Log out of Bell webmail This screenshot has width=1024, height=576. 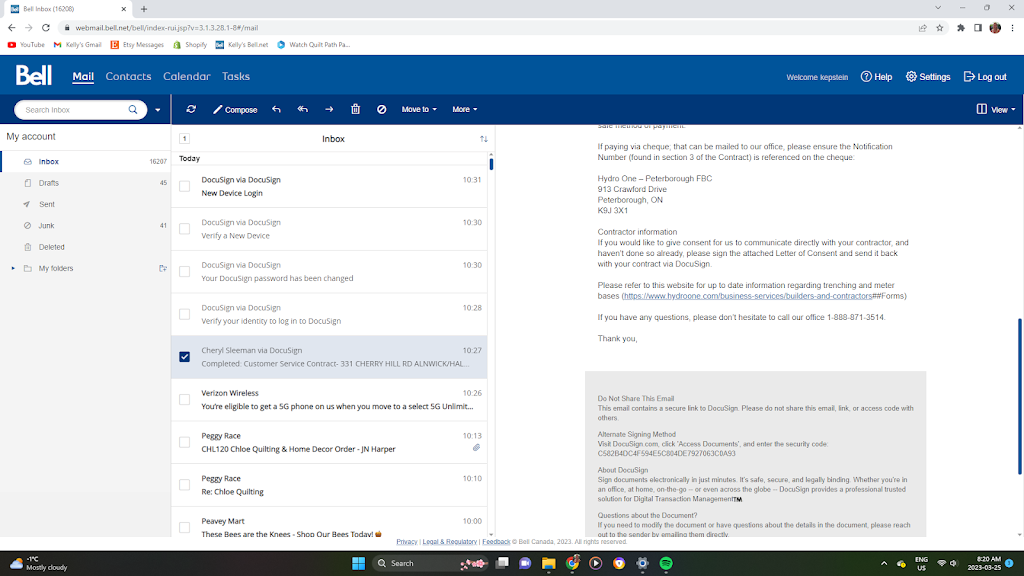(x=985, y=77)
